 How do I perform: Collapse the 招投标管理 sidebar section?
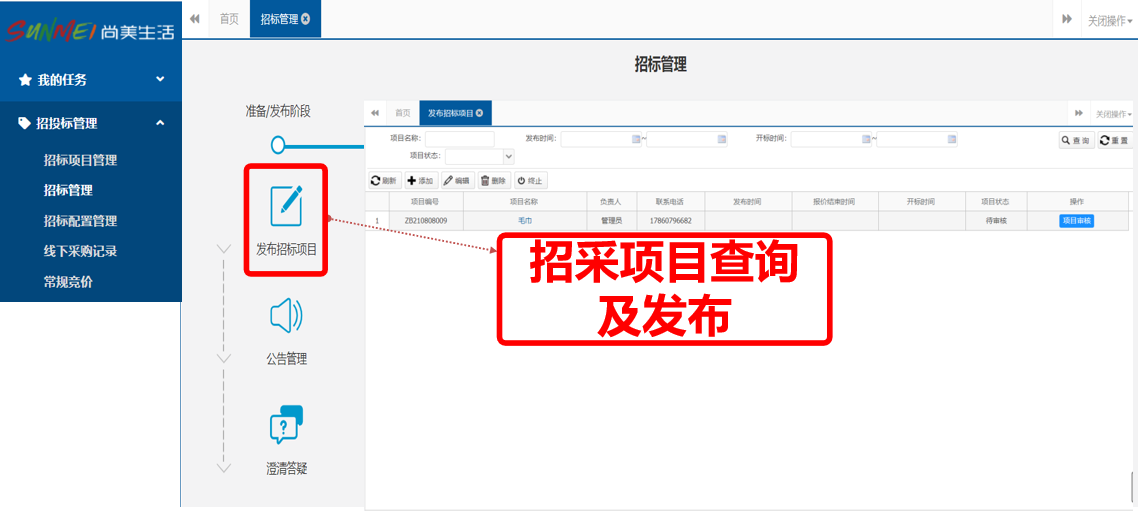coord(160,123)
